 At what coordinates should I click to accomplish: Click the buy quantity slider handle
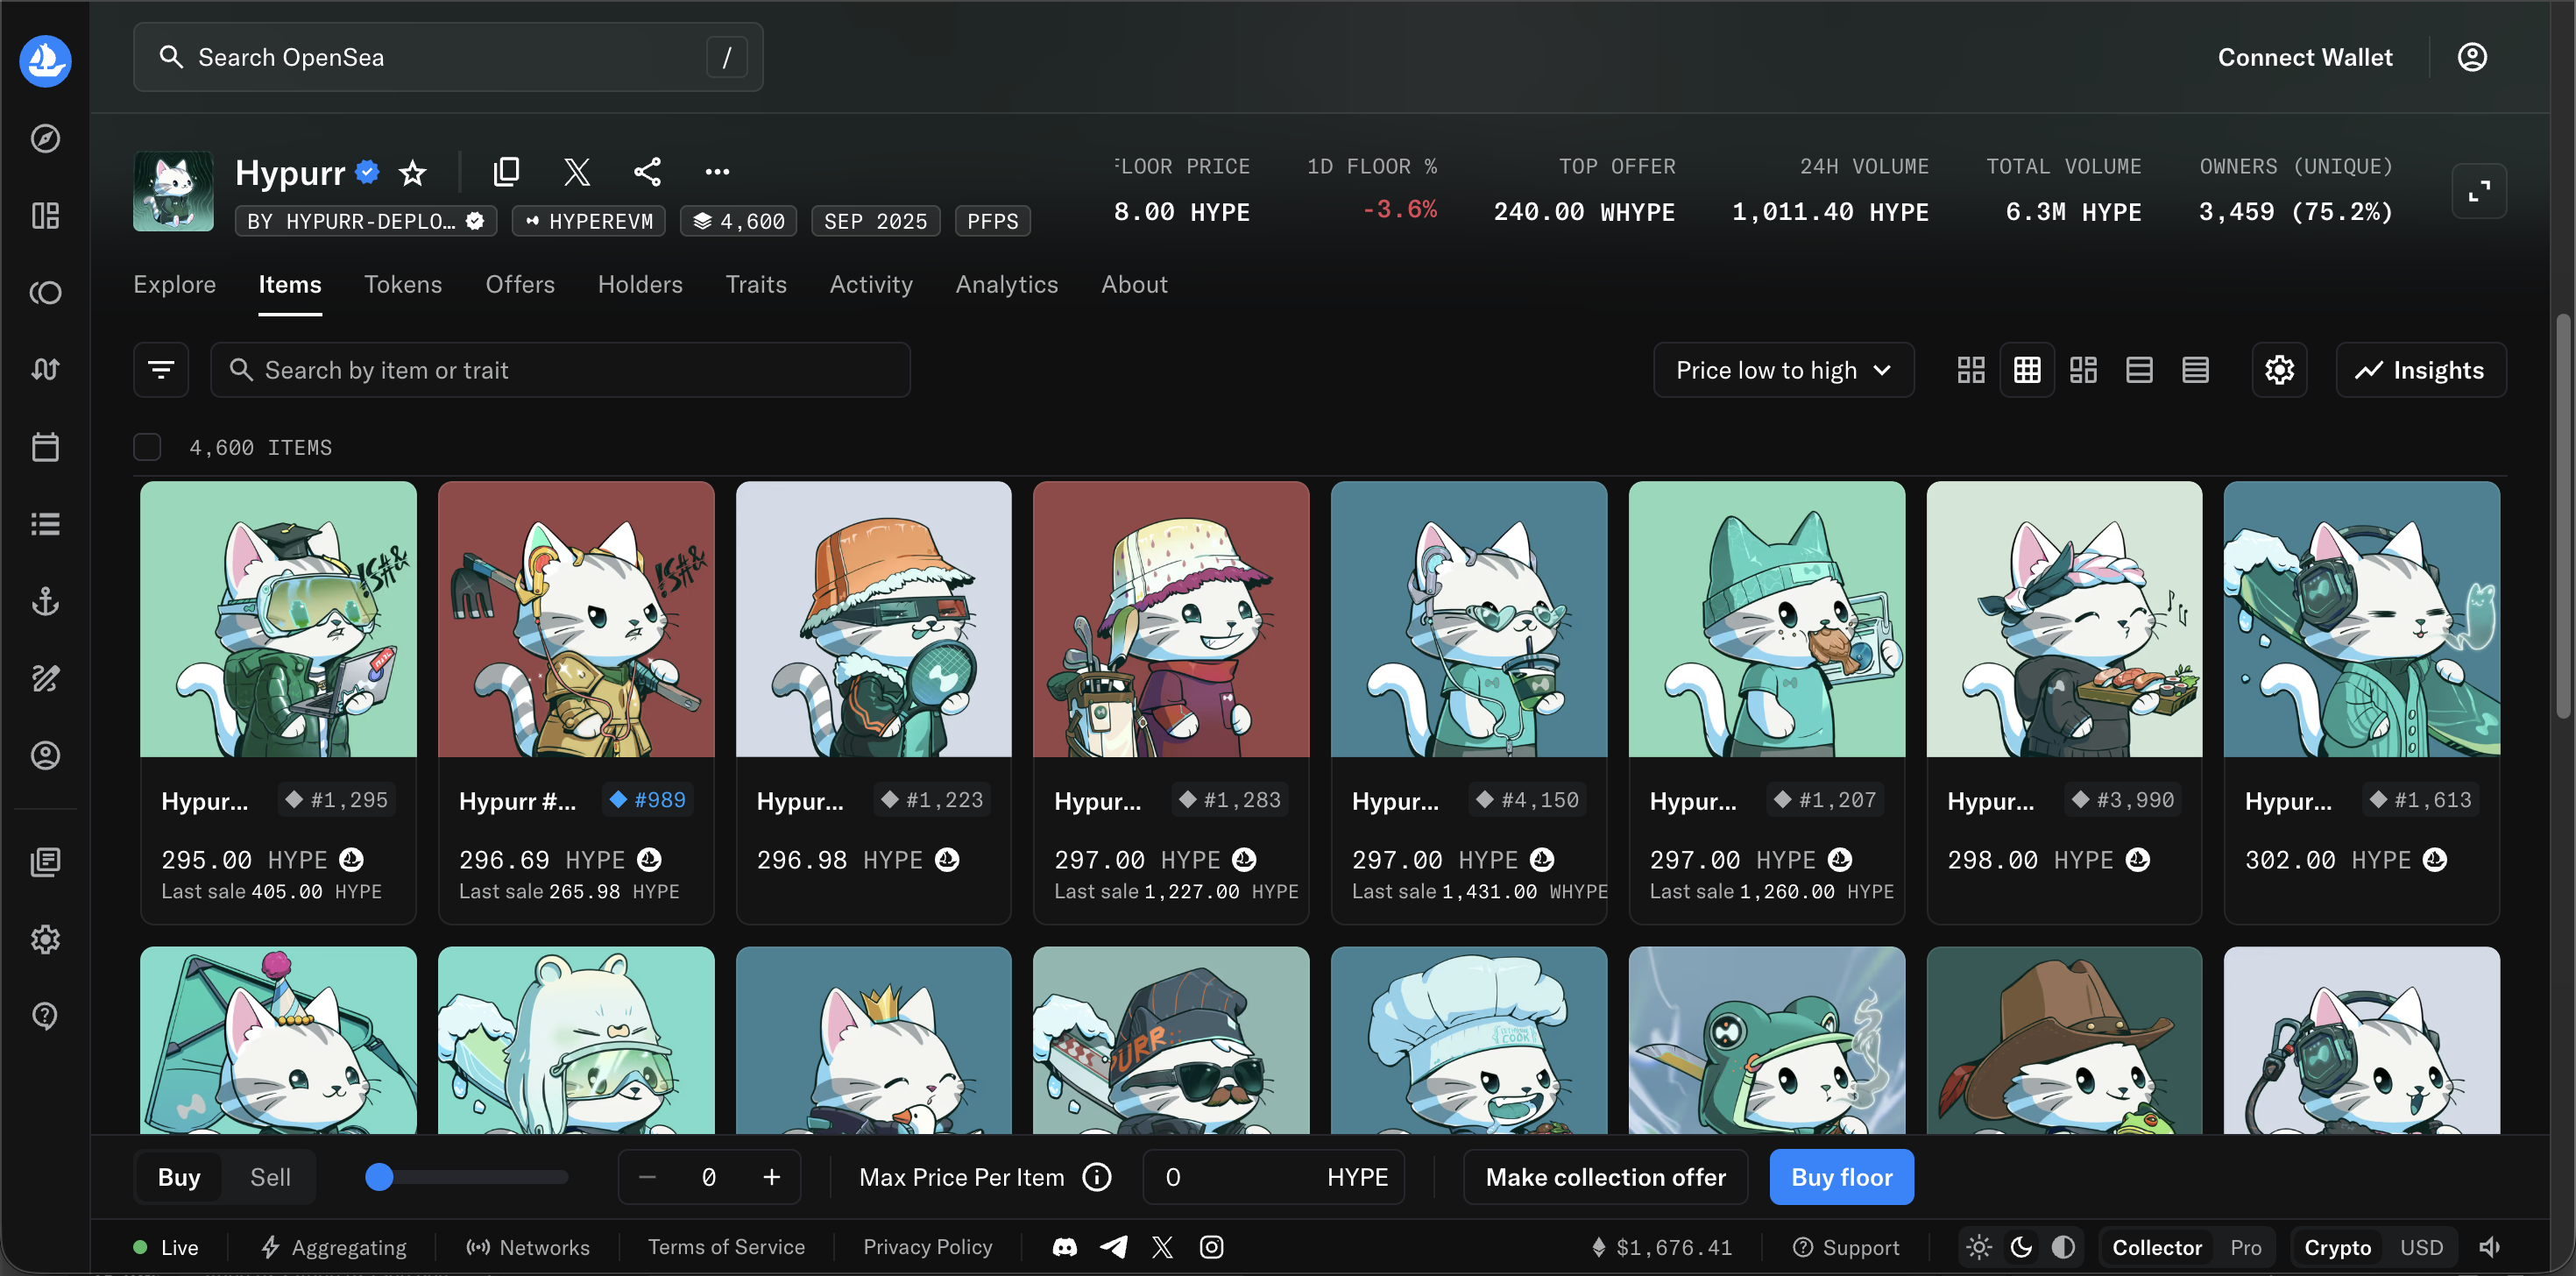click(379, 1177)
